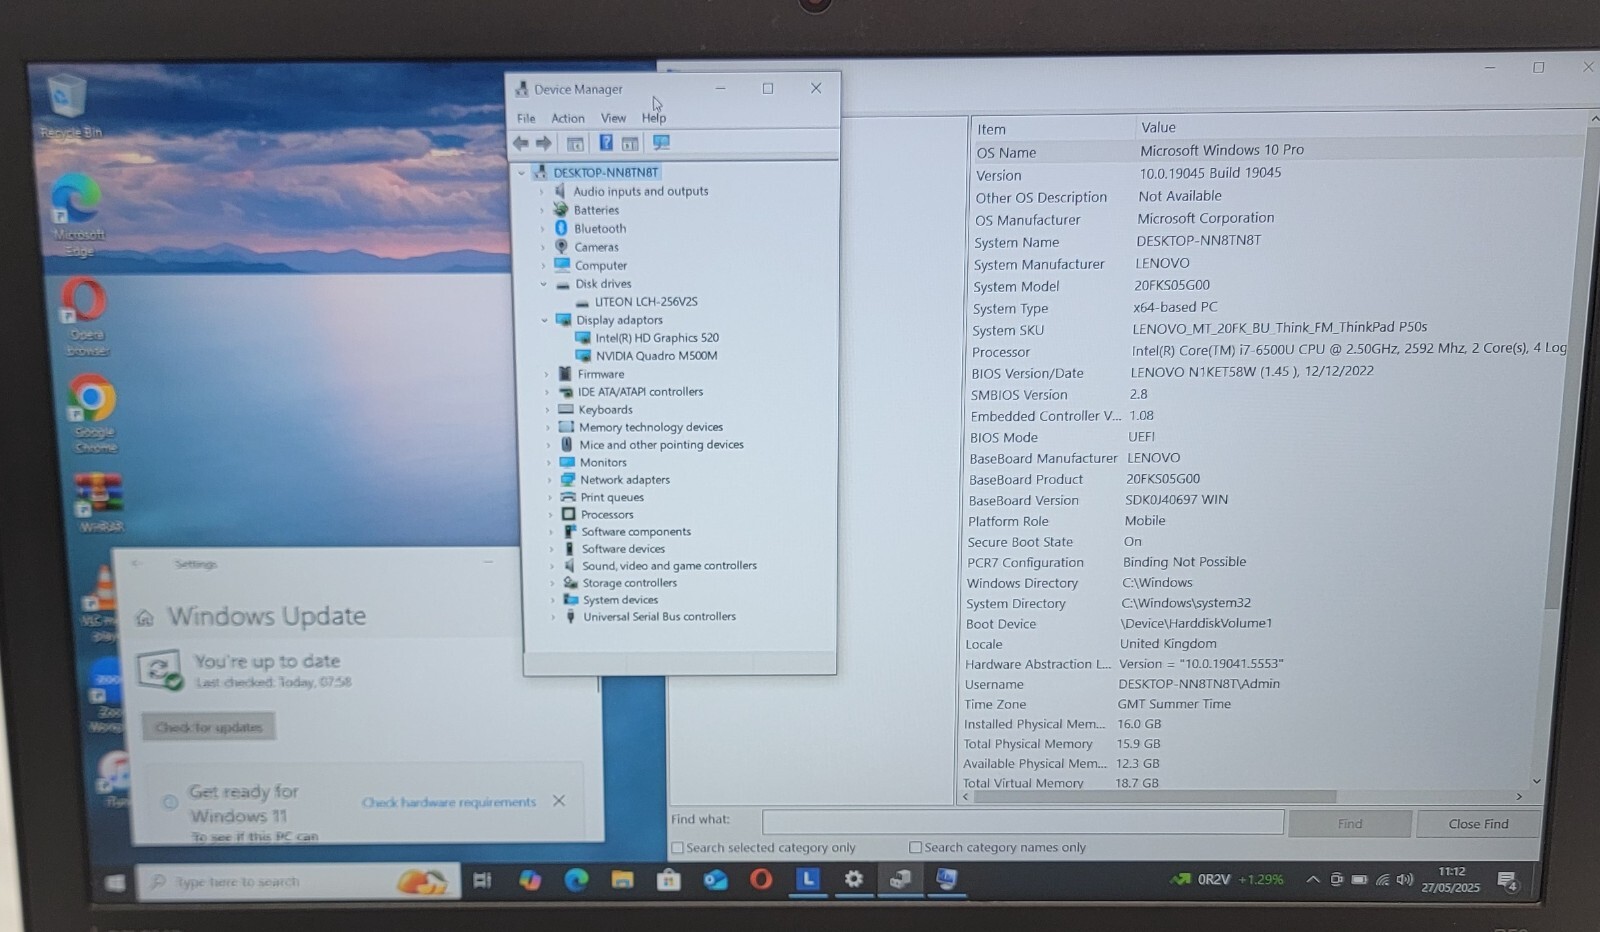This screenshot has width=1600, height=932.
Task: Select Intel(R) HD Graphics 520 device
Action: pyautogui.click(x=657, y=338)
